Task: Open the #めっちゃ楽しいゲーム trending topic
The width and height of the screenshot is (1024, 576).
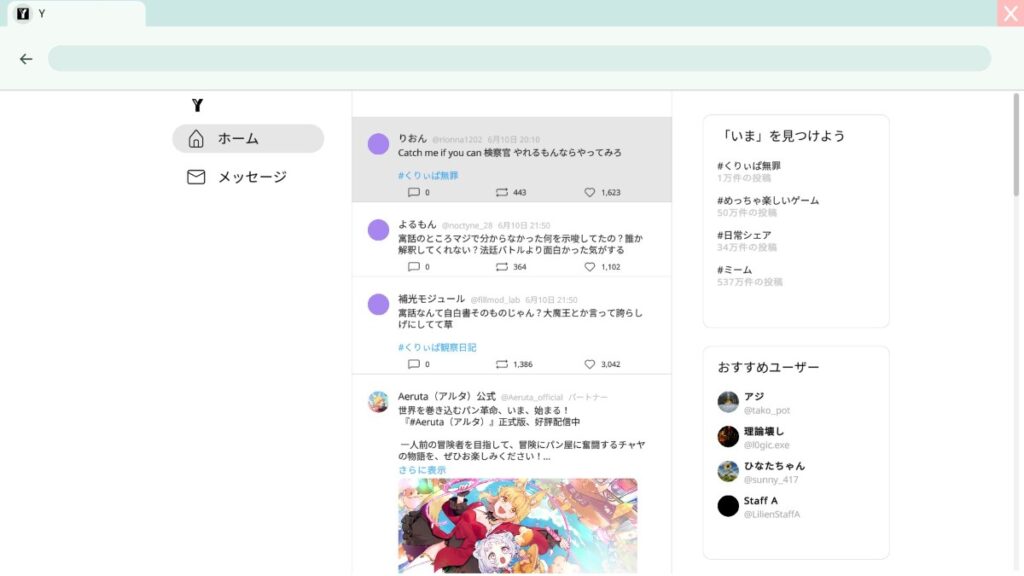Action: pyautogui.click(x=767, y=200)
